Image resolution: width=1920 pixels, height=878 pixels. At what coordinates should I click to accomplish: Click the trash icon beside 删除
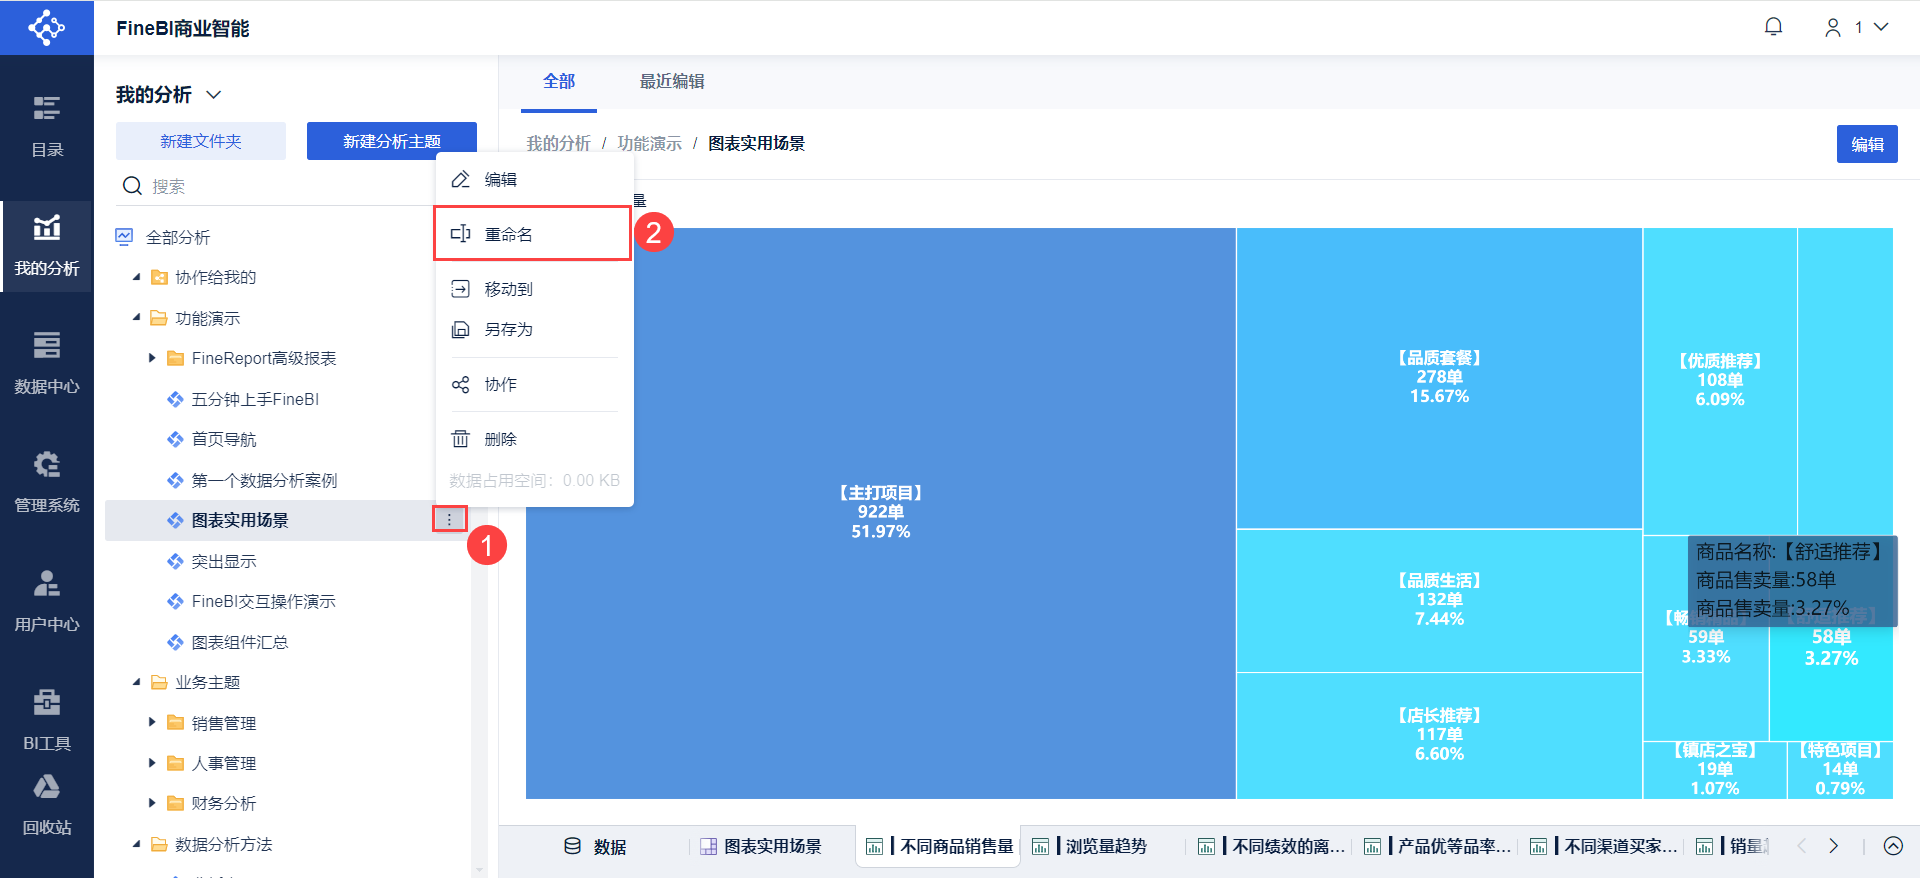pos(460,439)
